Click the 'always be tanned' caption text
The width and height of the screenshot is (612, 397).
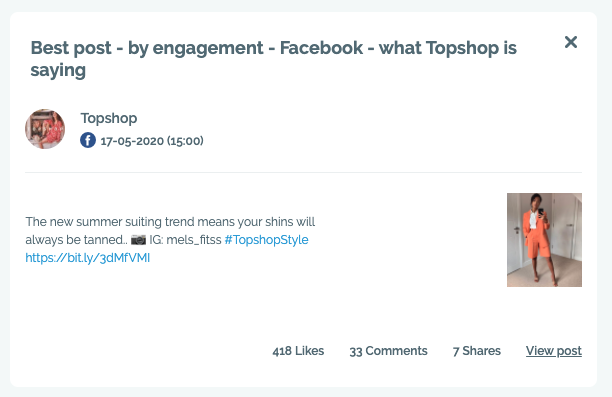coord(76,240)
